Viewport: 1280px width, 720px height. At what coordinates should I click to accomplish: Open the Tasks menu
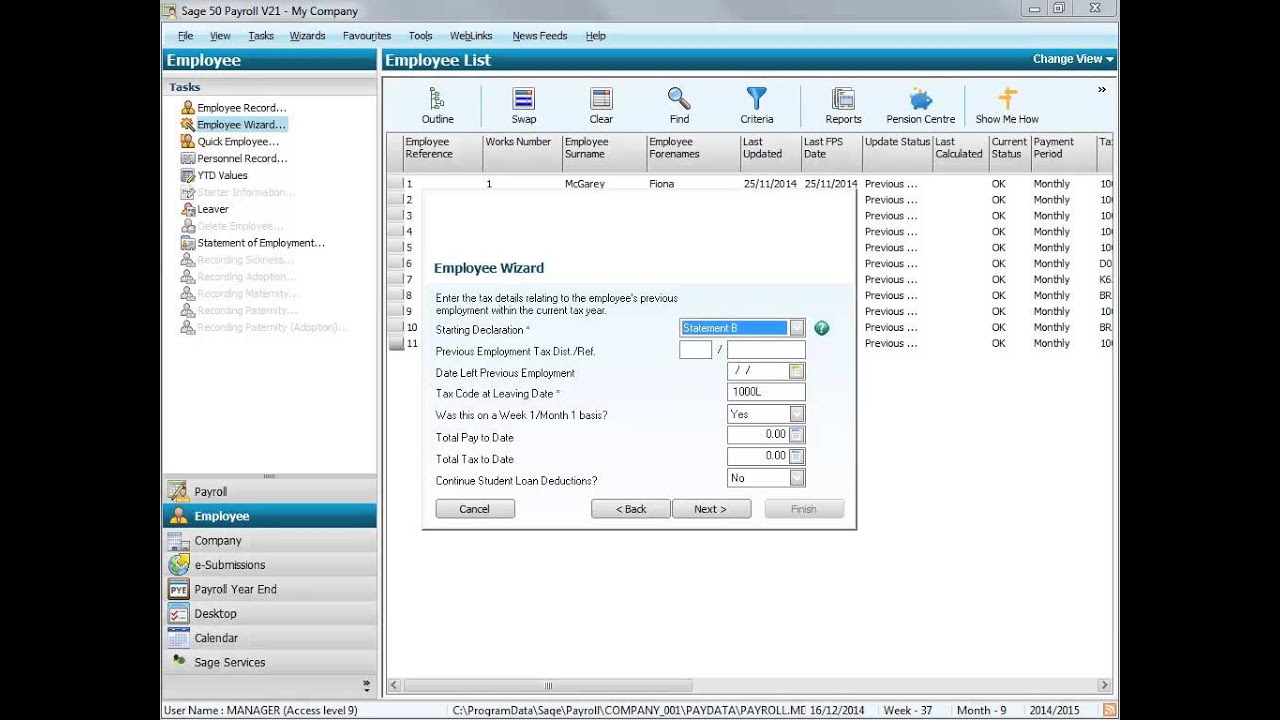click(261, 36)
